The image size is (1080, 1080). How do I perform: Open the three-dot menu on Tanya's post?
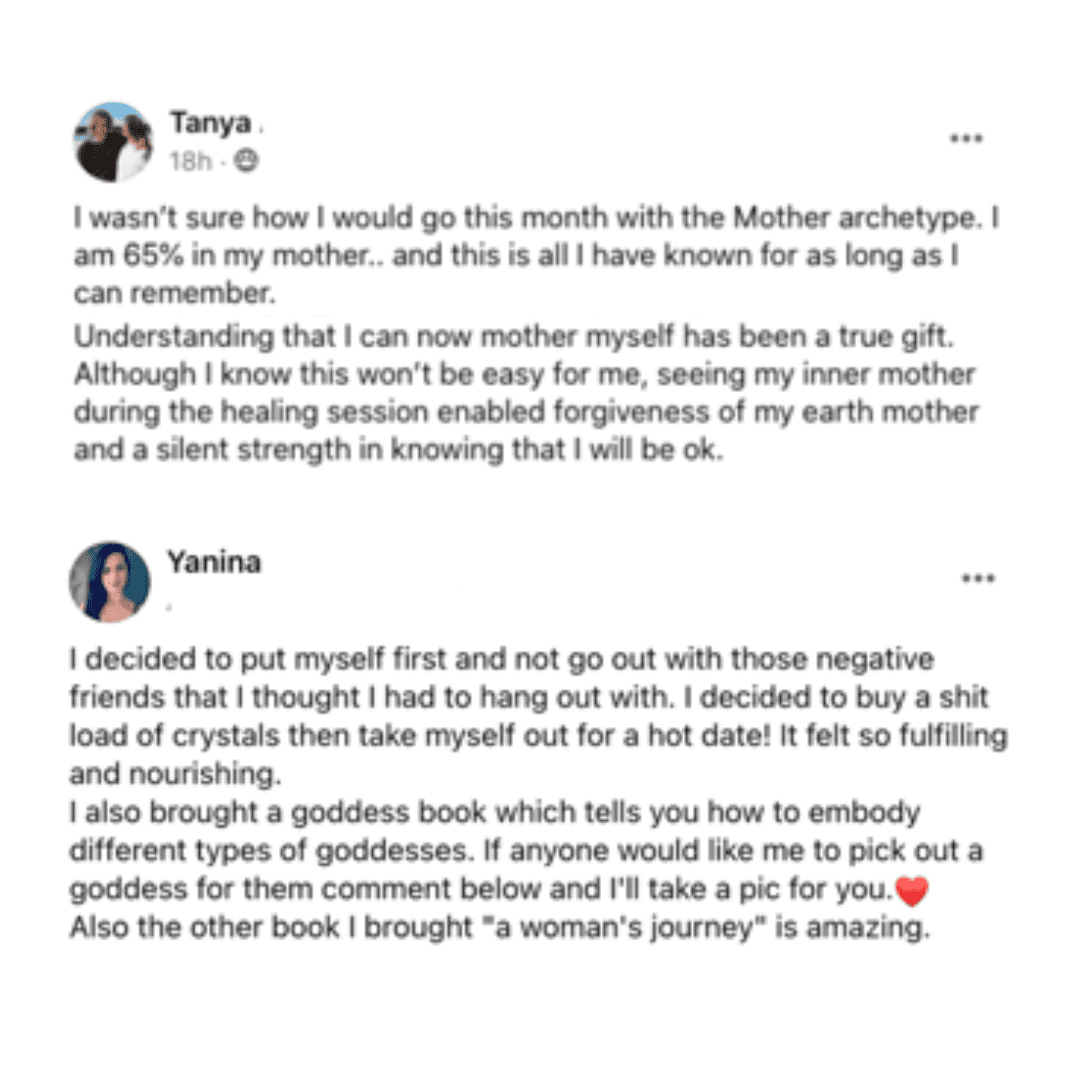coord(966,138)
